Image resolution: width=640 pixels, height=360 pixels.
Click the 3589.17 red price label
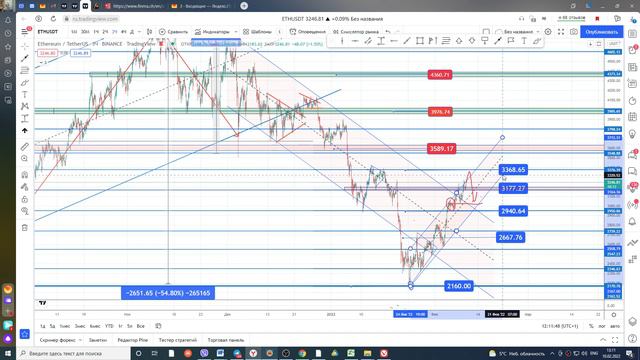[x=442, y=149]
